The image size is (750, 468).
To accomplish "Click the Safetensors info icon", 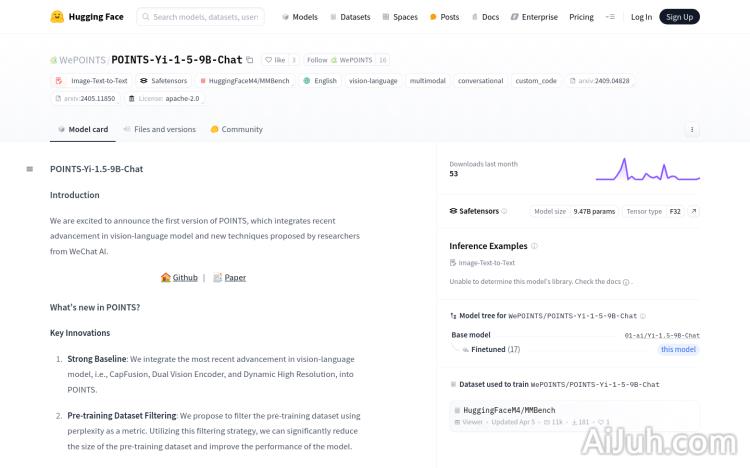I will (x=504, y=211).
